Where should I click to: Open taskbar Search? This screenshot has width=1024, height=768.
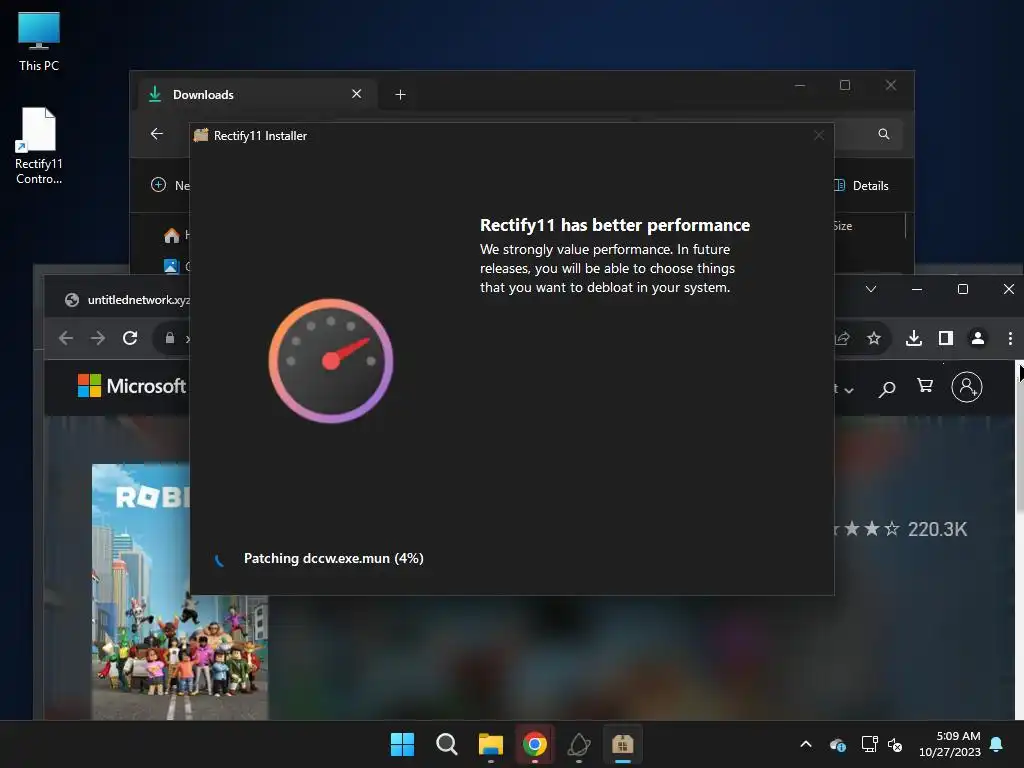[447, 744]
